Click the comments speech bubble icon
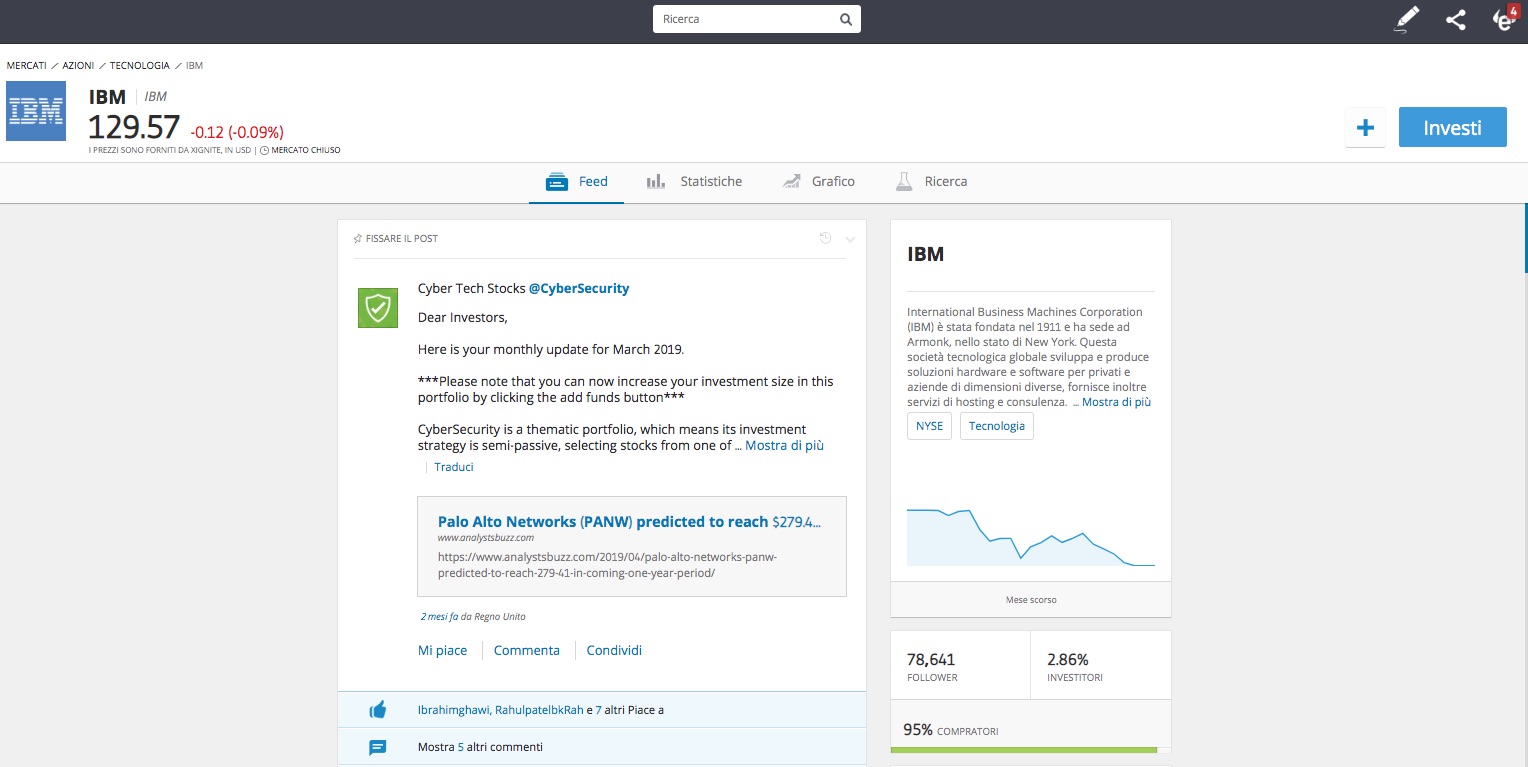The image size is (1528, 767). click(377, 747)
